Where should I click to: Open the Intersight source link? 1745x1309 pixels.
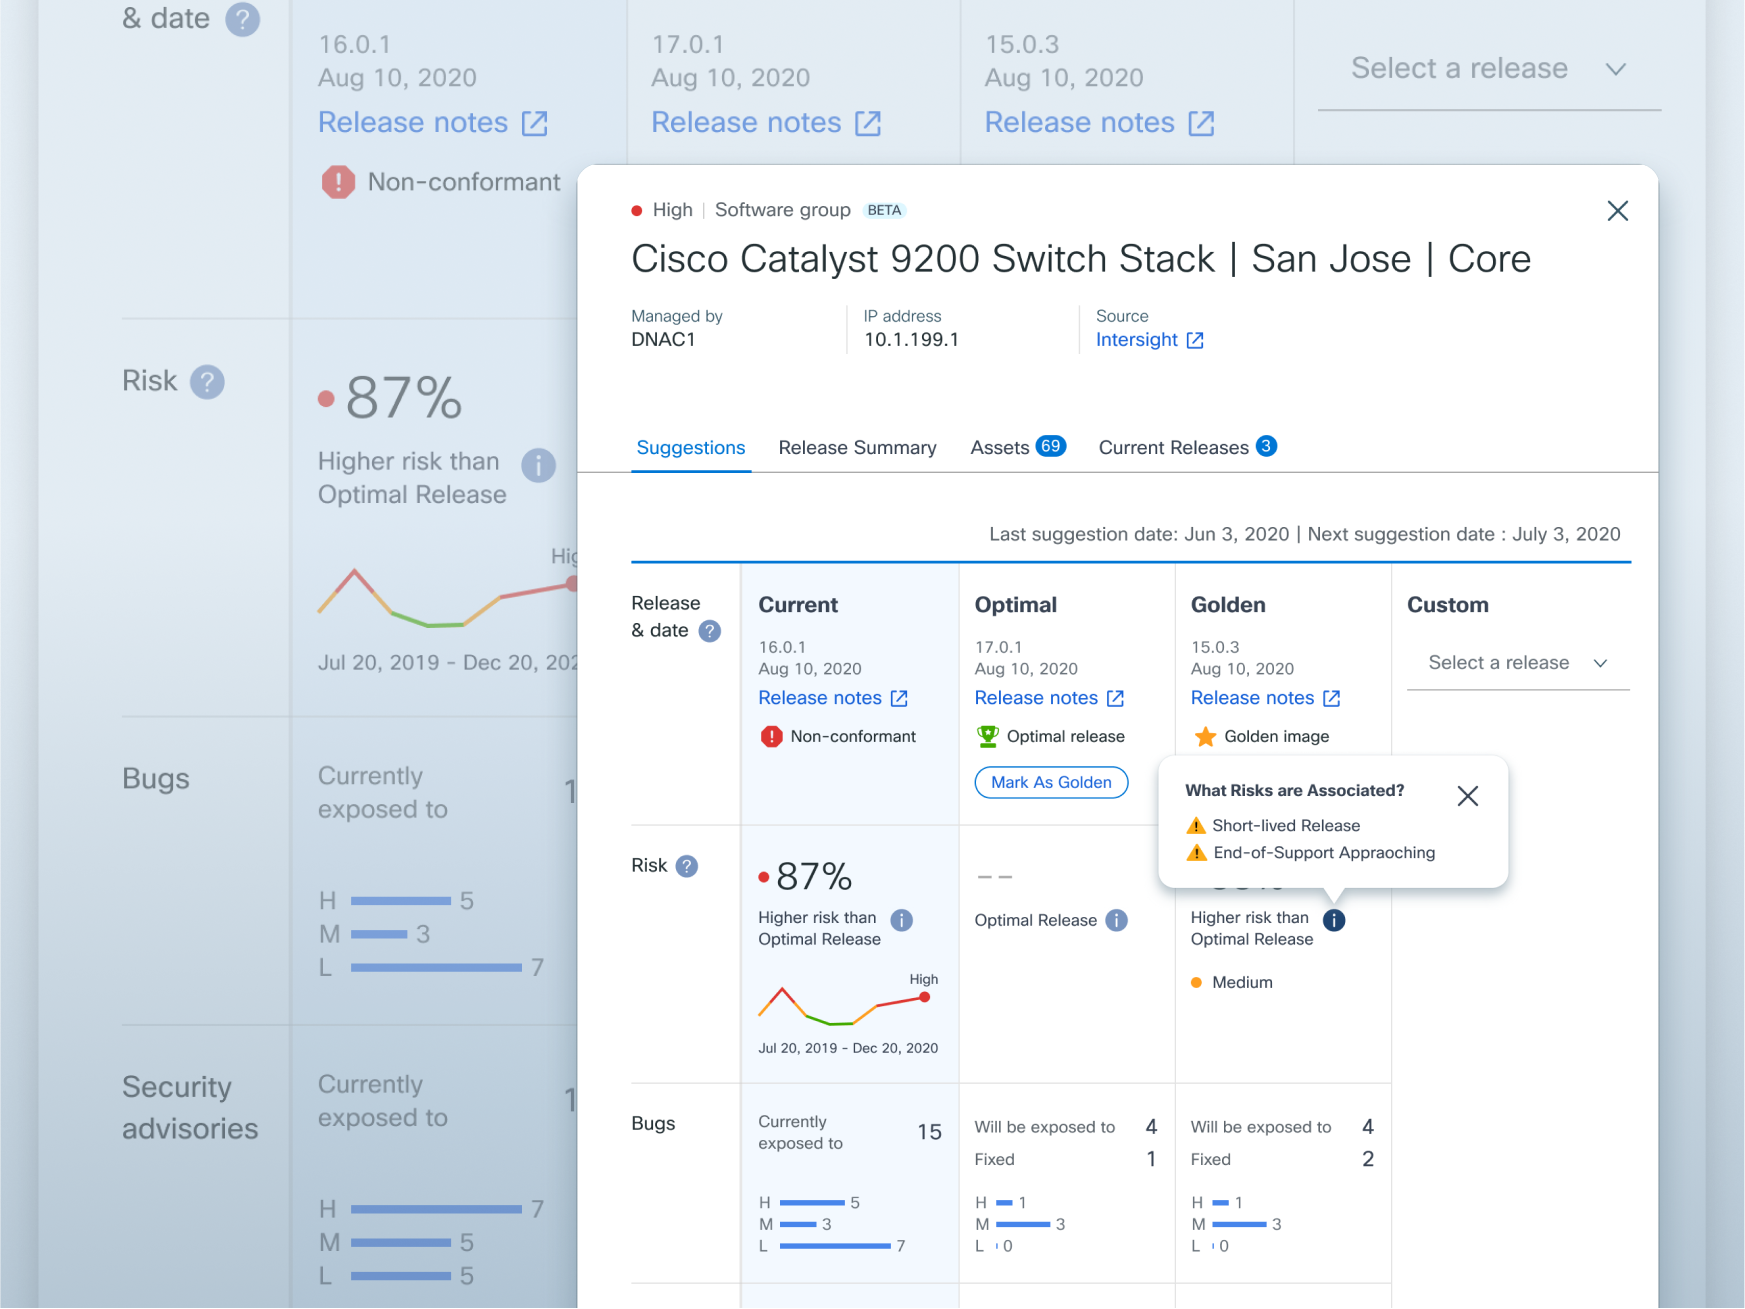[x=1138, y=340]
